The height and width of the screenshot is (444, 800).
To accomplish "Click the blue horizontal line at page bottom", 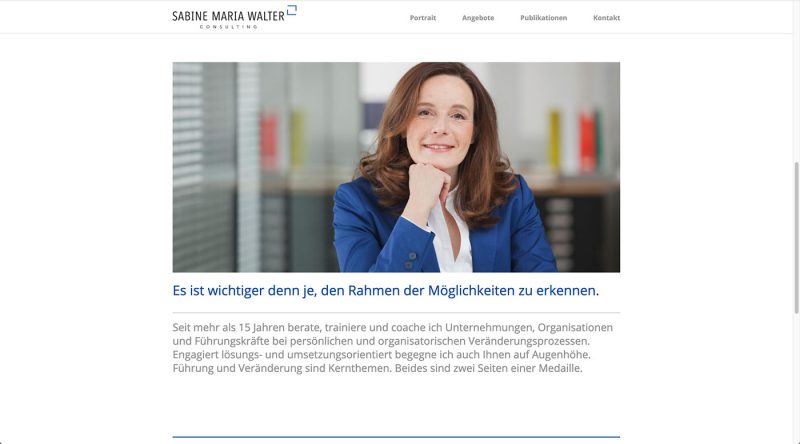I will 396,437.
